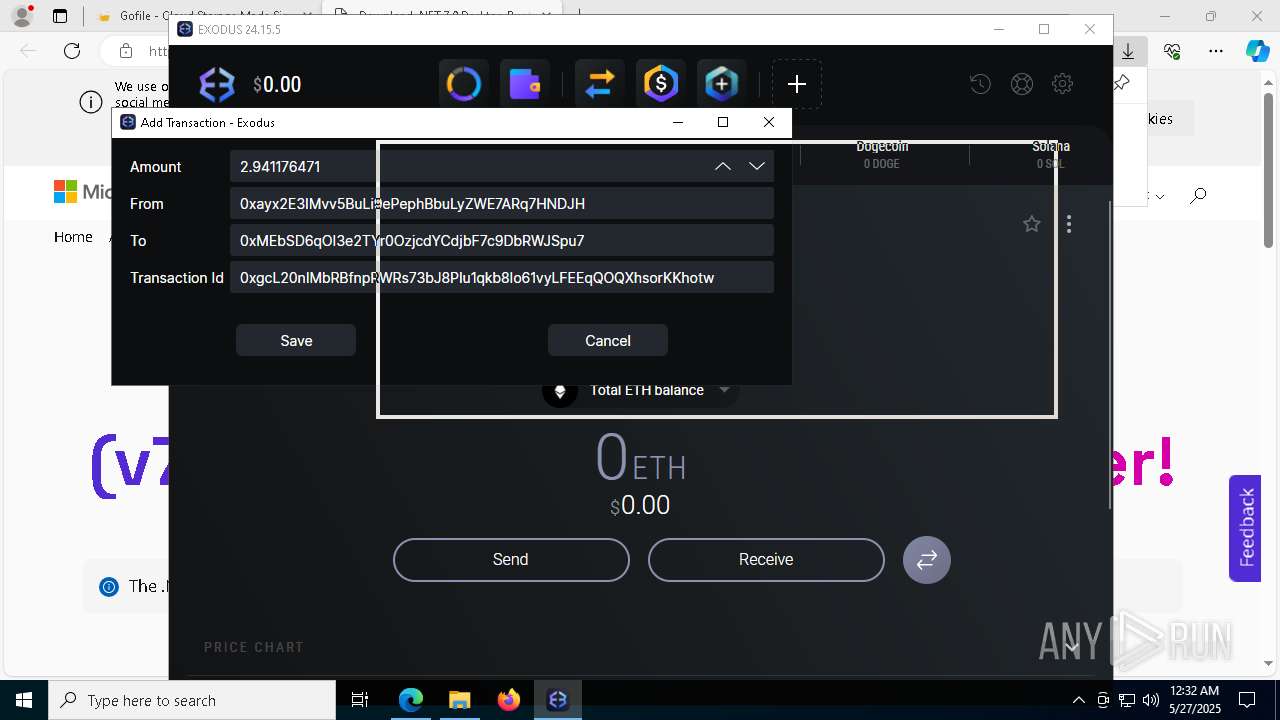Close the Add Transaction dialog
The width and height of the screenshot is (1280, 720).
(768, 122)
